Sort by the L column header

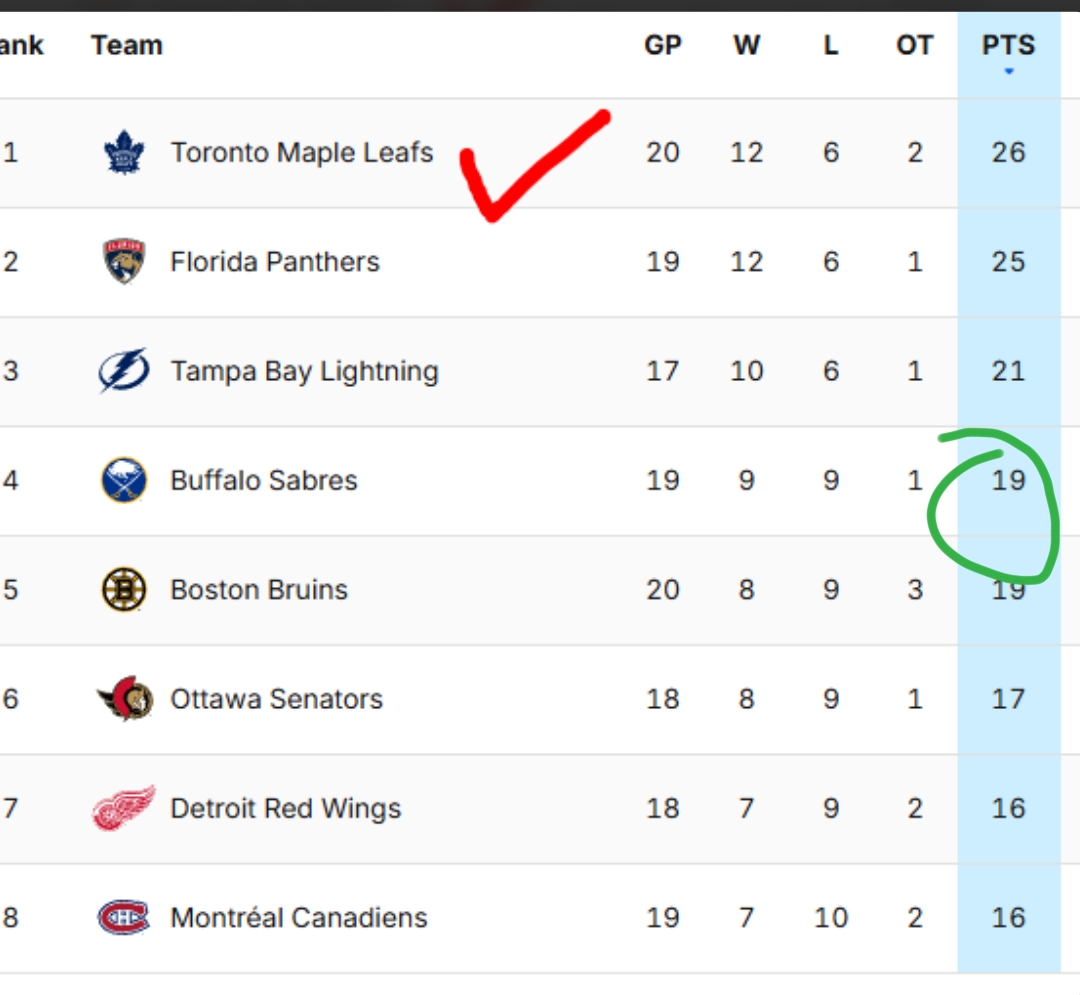point(831,45)
